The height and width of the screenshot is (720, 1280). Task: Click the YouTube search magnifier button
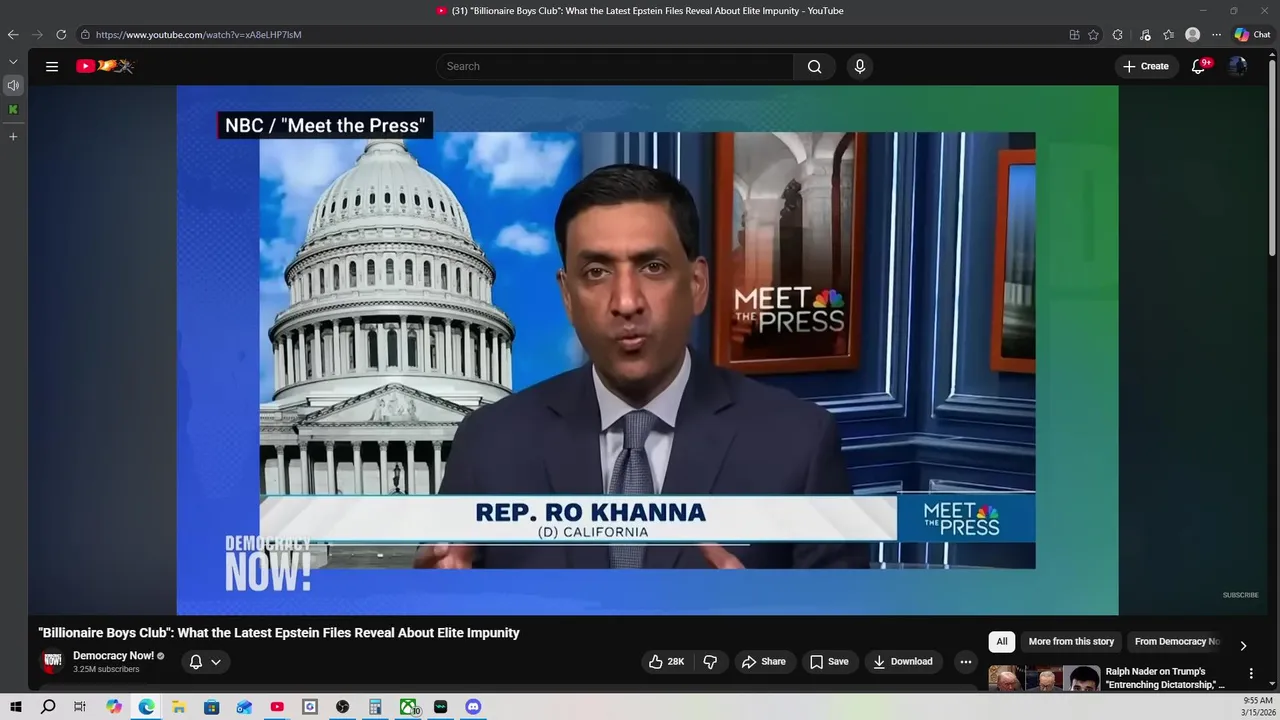tap(815, 66)
